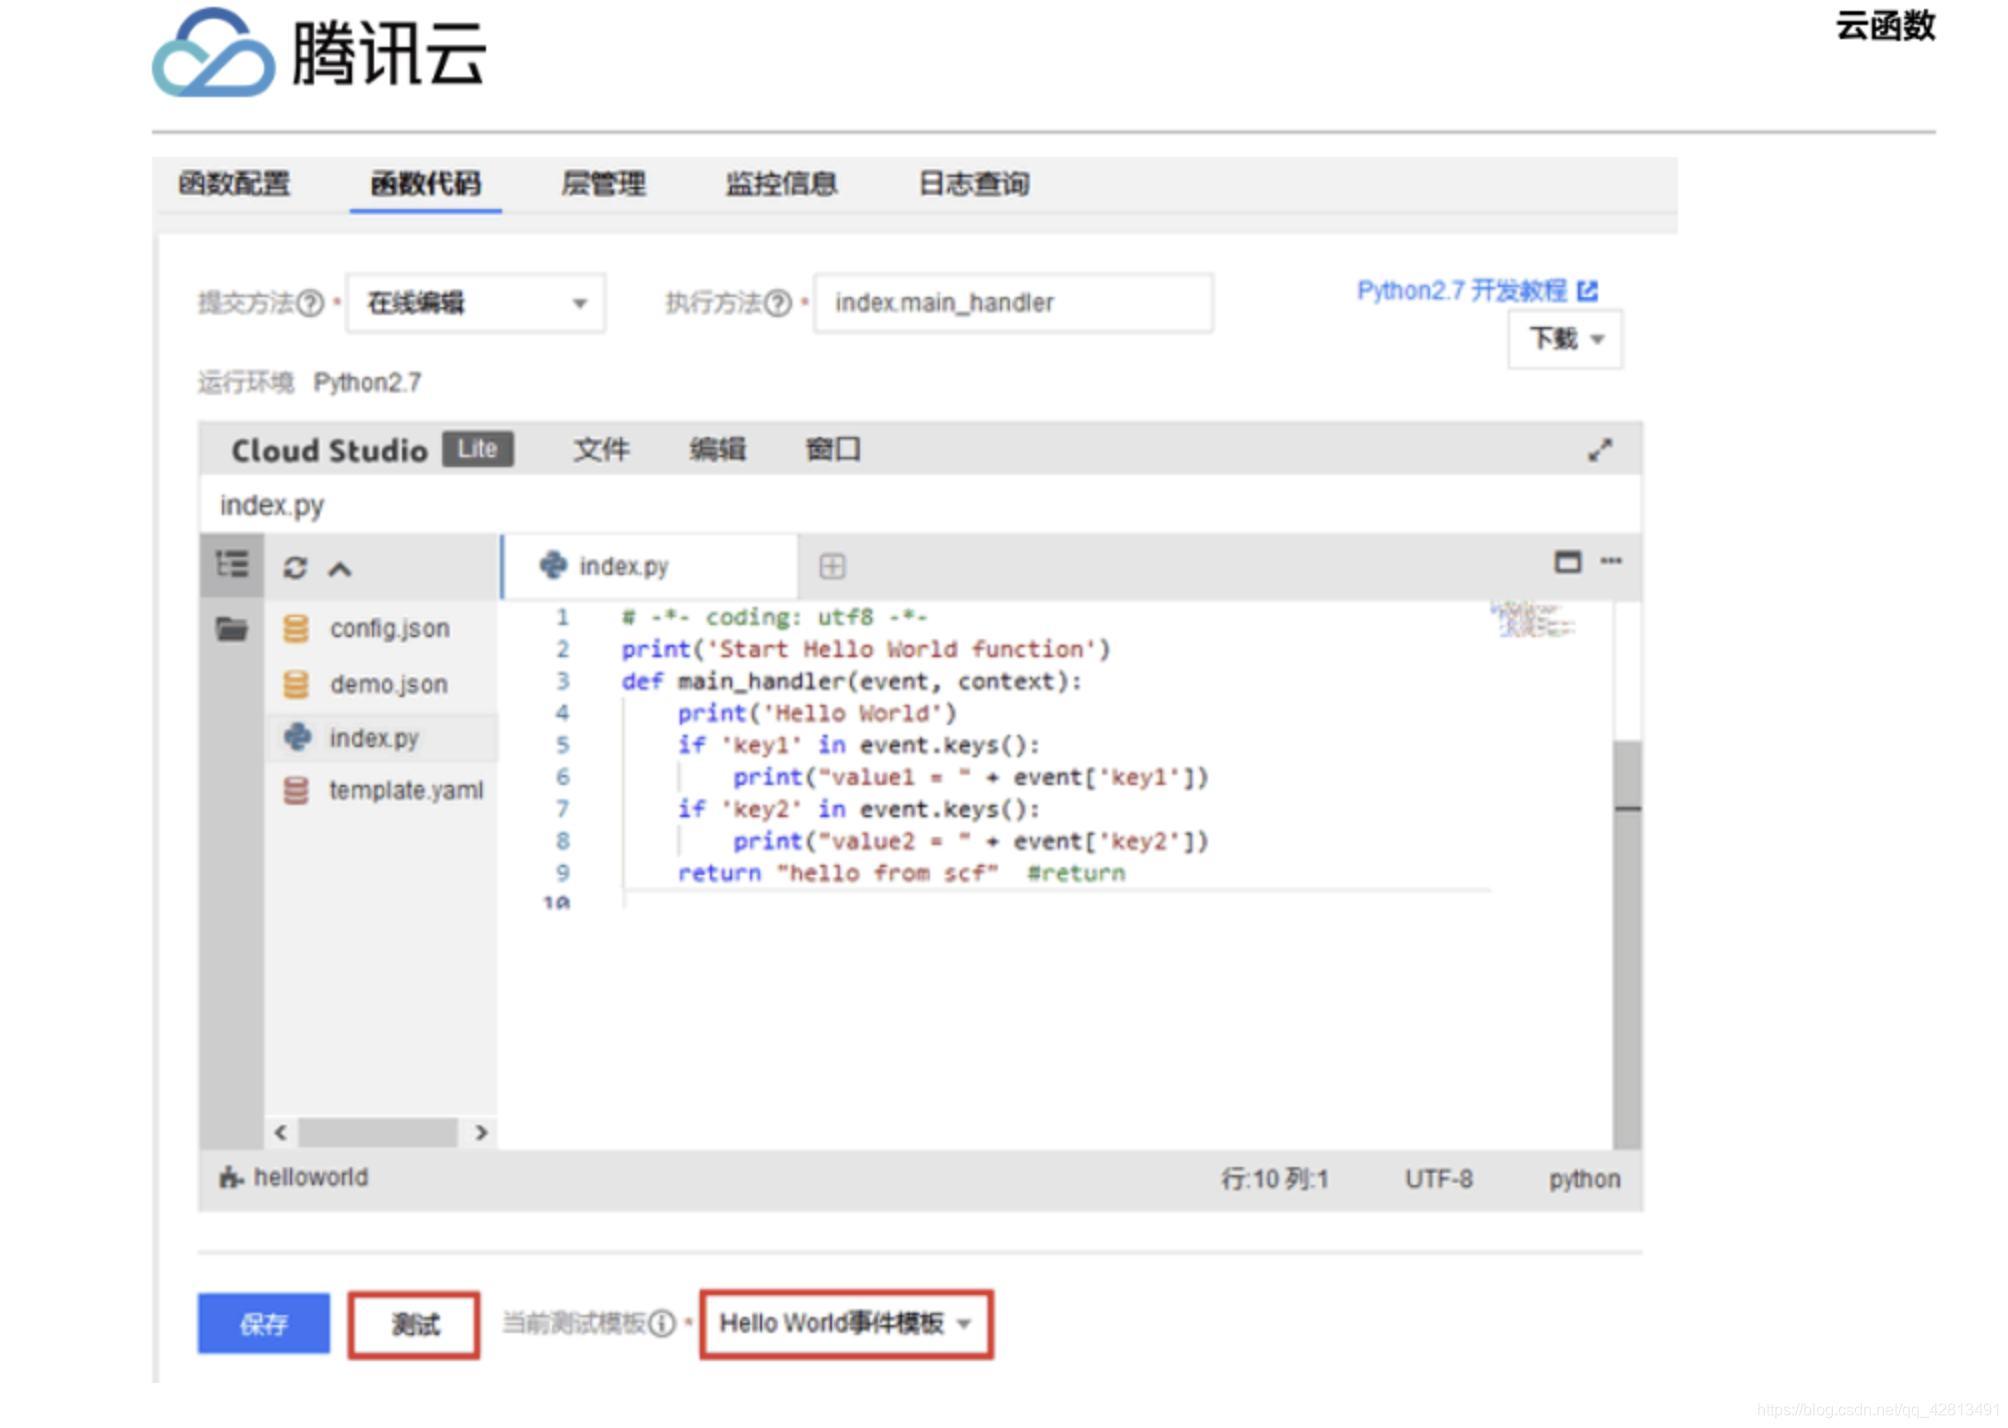Toggle the file outline list icon
Image resolution: width=2008 pixels, height=1428 pixels.
[232, 566]
